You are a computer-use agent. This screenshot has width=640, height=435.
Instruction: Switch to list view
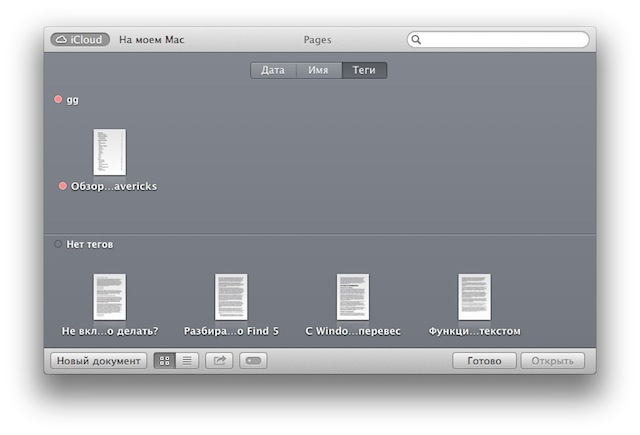(187, 361)
